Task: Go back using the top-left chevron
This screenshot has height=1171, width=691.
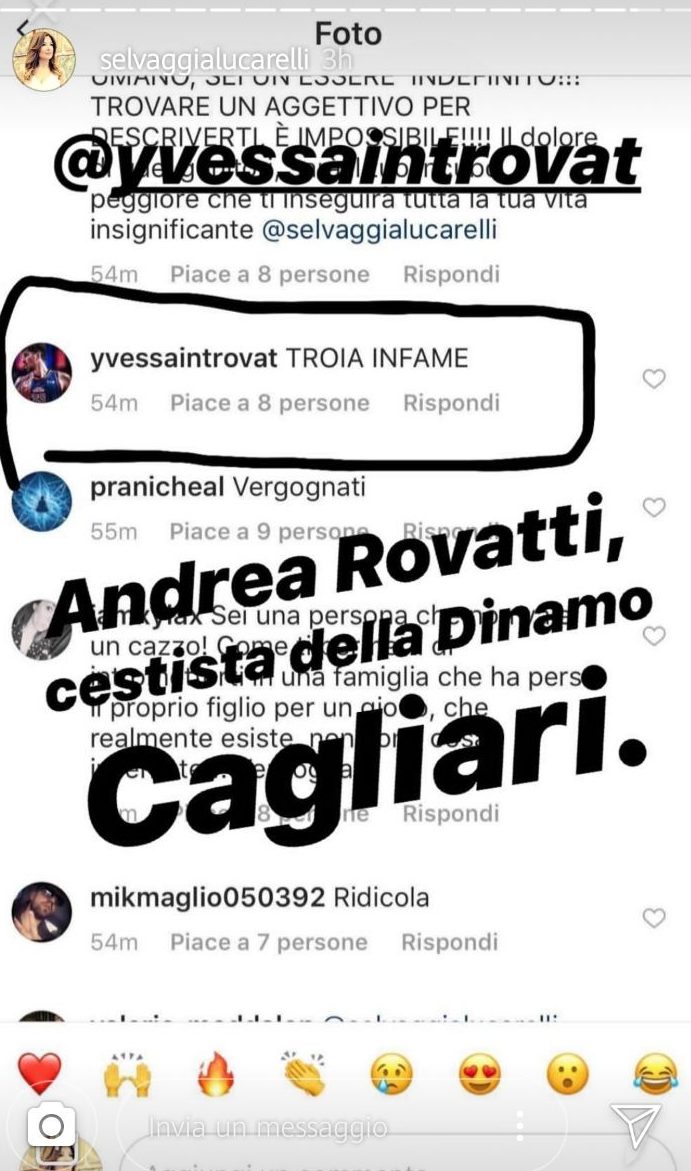Action: coord(22,28)
